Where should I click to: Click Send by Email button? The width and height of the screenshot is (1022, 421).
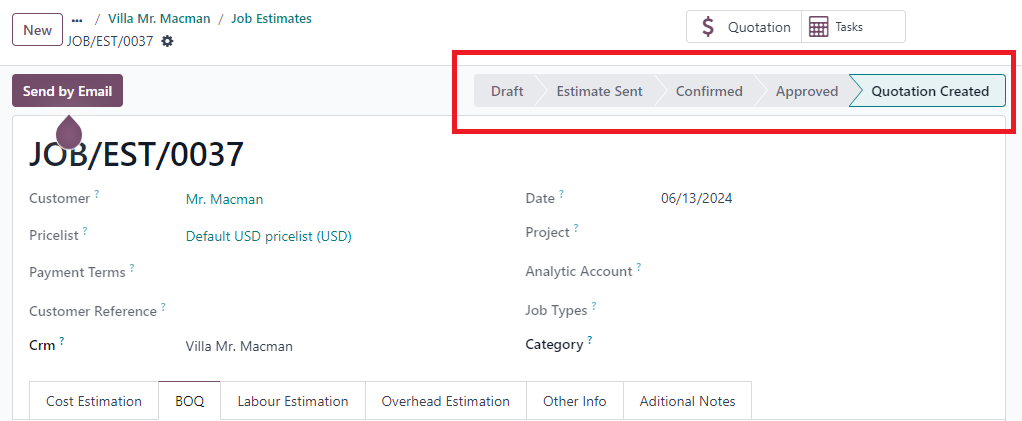[x=67, y=91]
